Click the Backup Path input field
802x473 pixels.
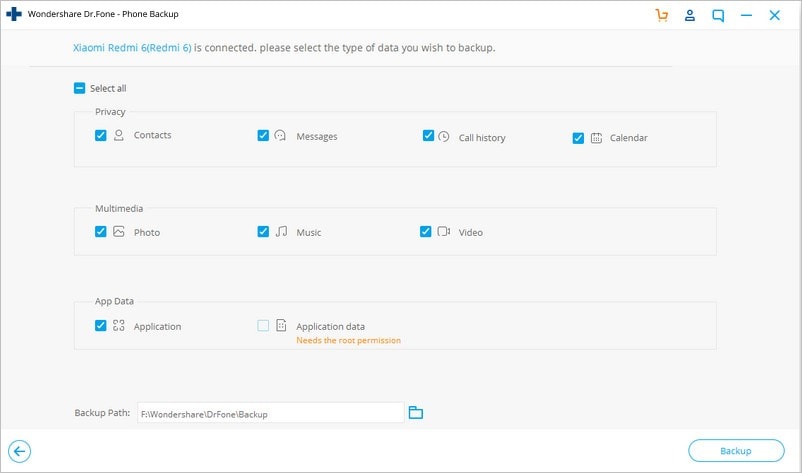(269, 413)
